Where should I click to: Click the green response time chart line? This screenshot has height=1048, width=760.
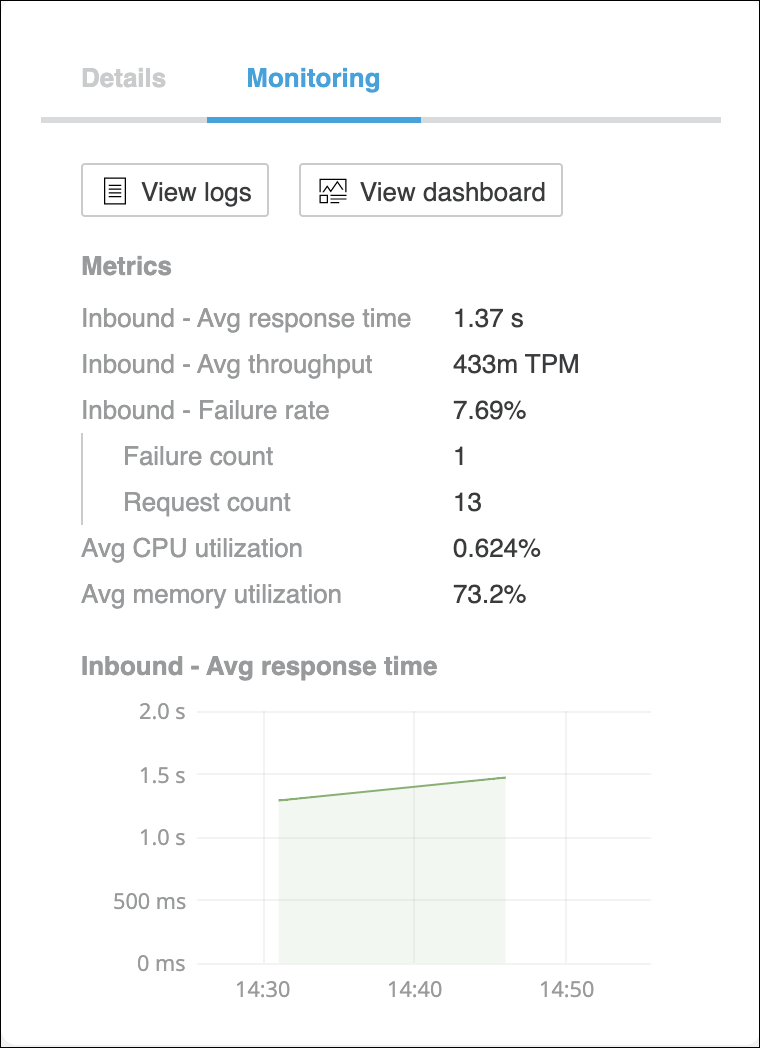[x=392, y=789]
